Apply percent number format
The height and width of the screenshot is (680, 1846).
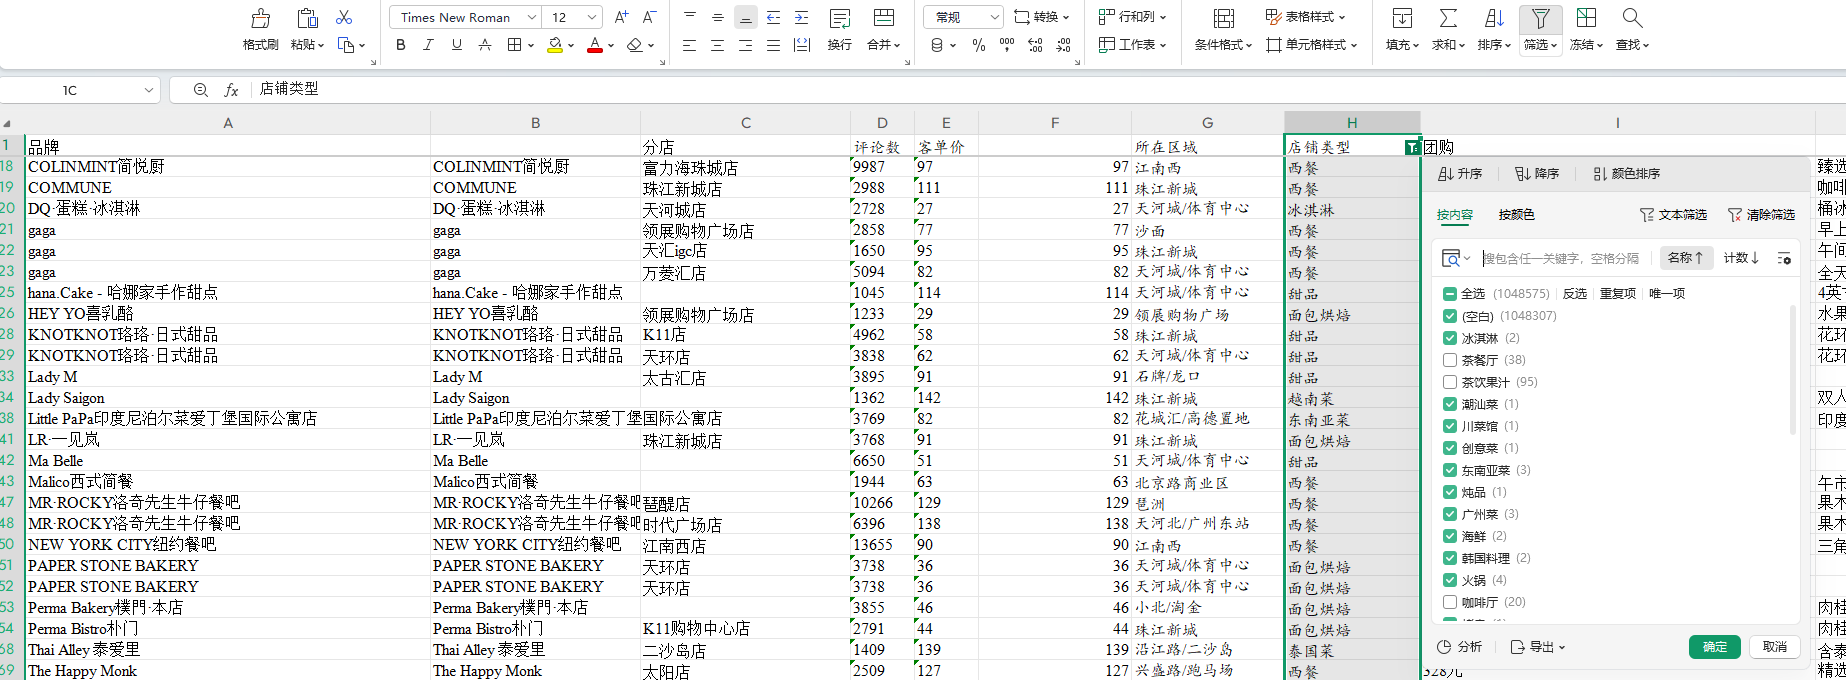(979, 45)
